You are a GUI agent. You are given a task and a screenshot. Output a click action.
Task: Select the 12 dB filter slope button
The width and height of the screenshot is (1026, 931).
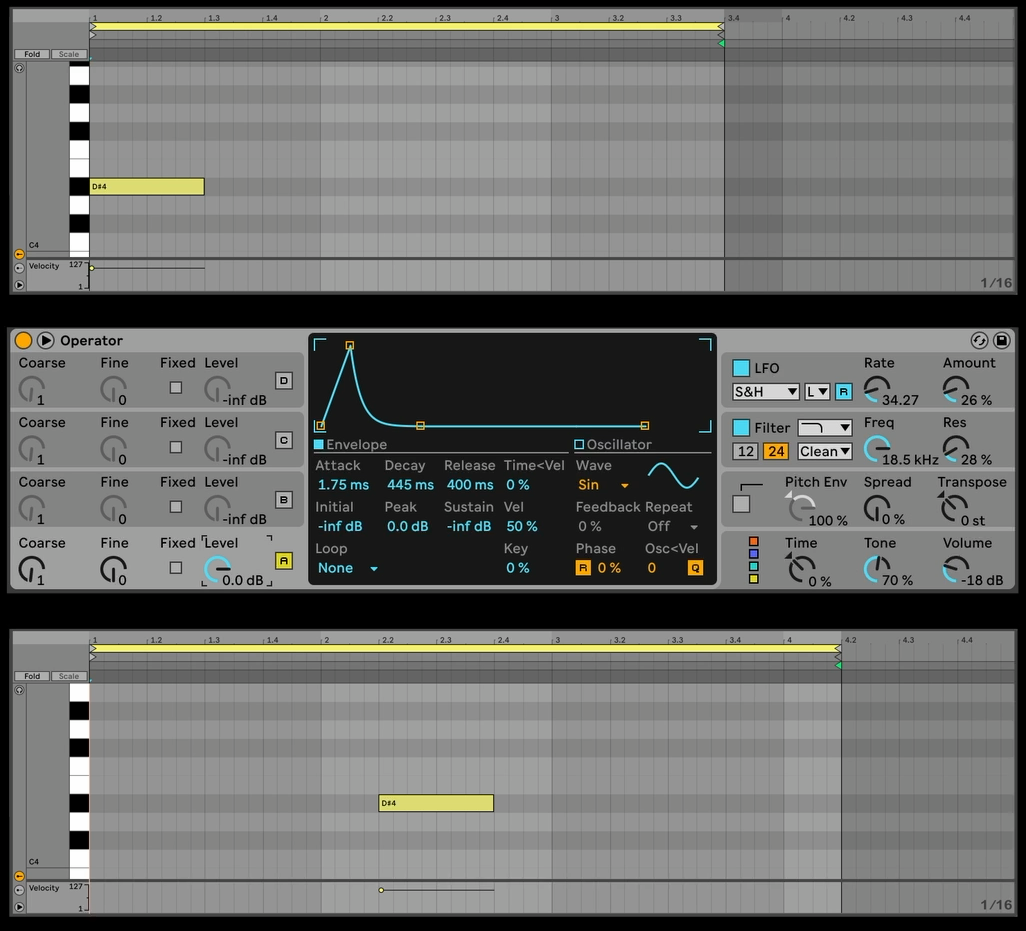click(x=746, y=452)
